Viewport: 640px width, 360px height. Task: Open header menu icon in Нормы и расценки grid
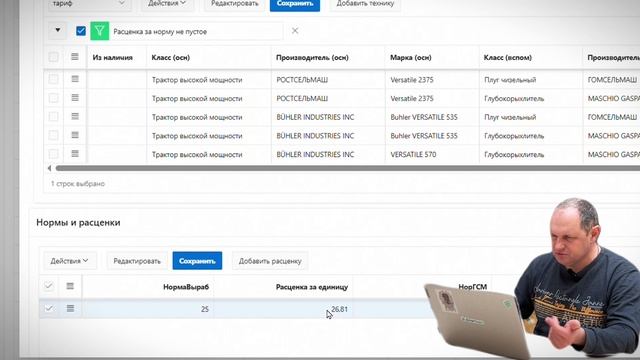[x=70, y=286]
